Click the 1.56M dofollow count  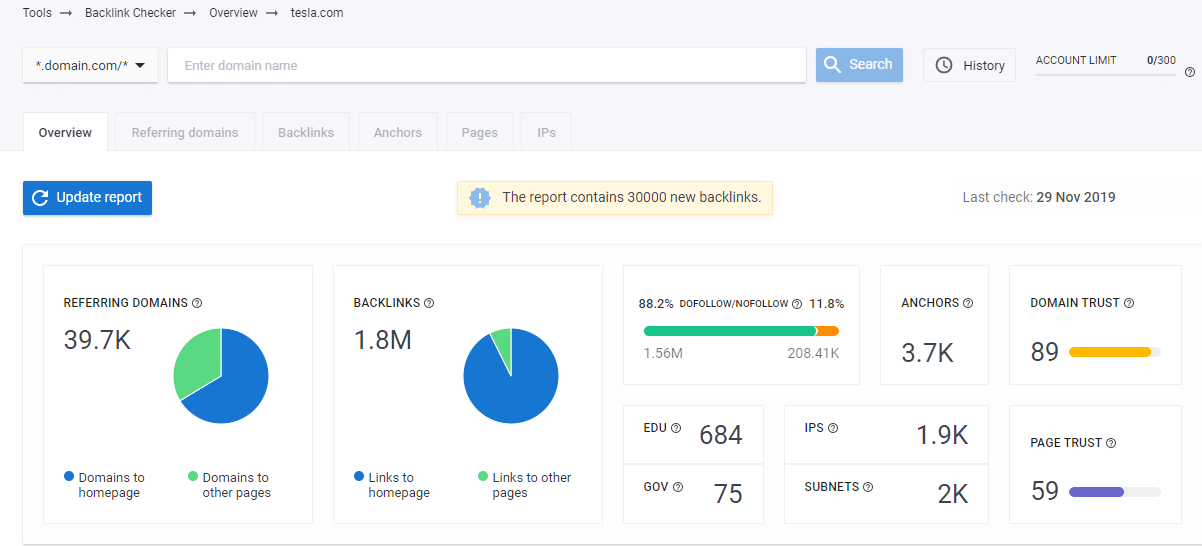click(663, 353)
